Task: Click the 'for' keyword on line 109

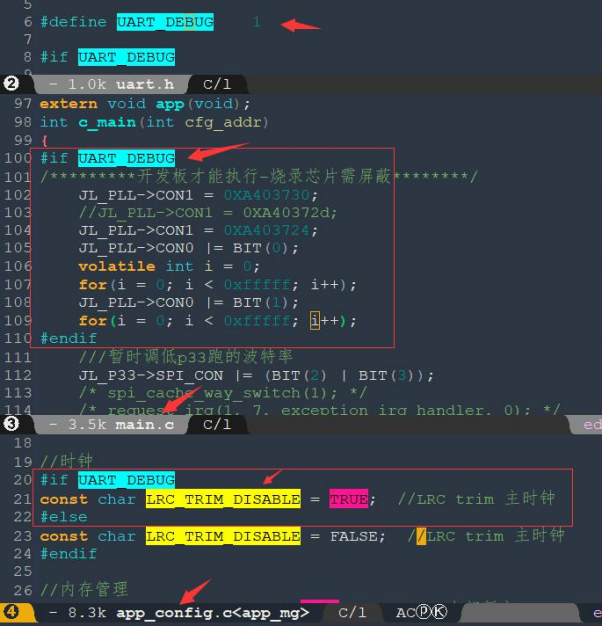Action: point(93,321)
